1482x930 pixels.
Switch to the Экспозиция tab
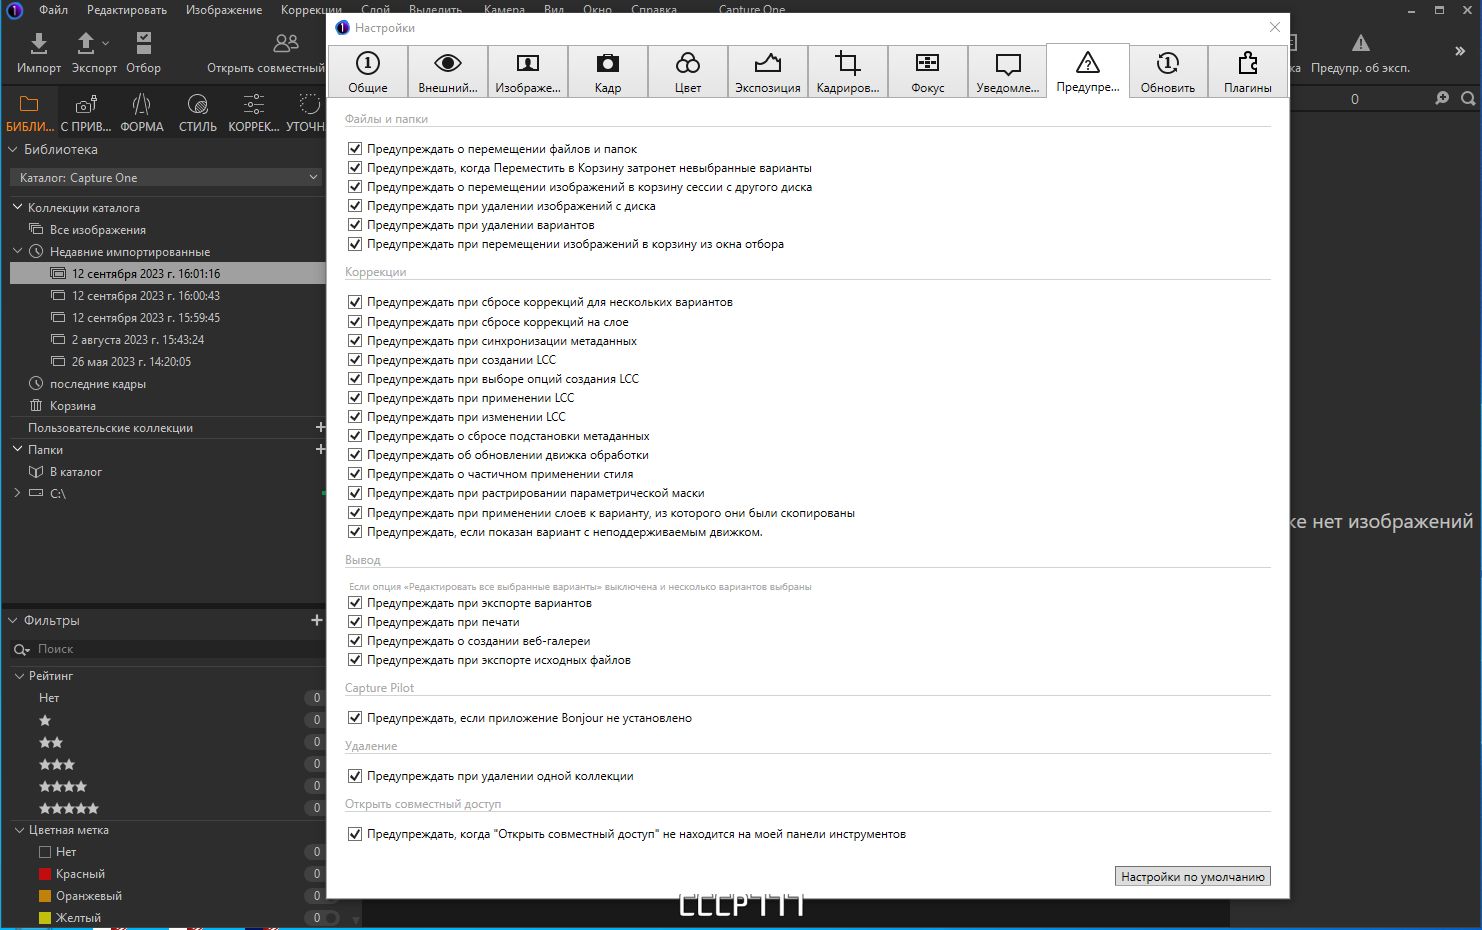(768, 71)
